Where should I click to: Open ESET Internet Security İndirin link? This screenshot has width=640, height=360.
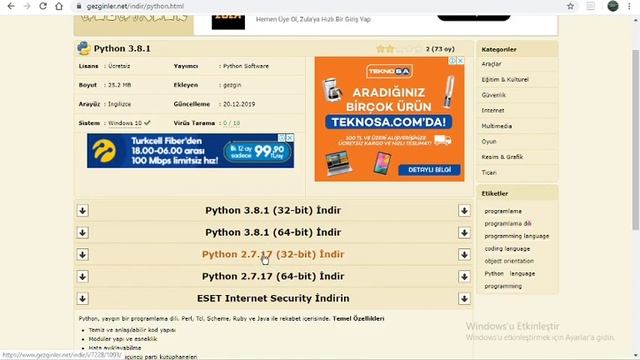click(x=273, y=298)
